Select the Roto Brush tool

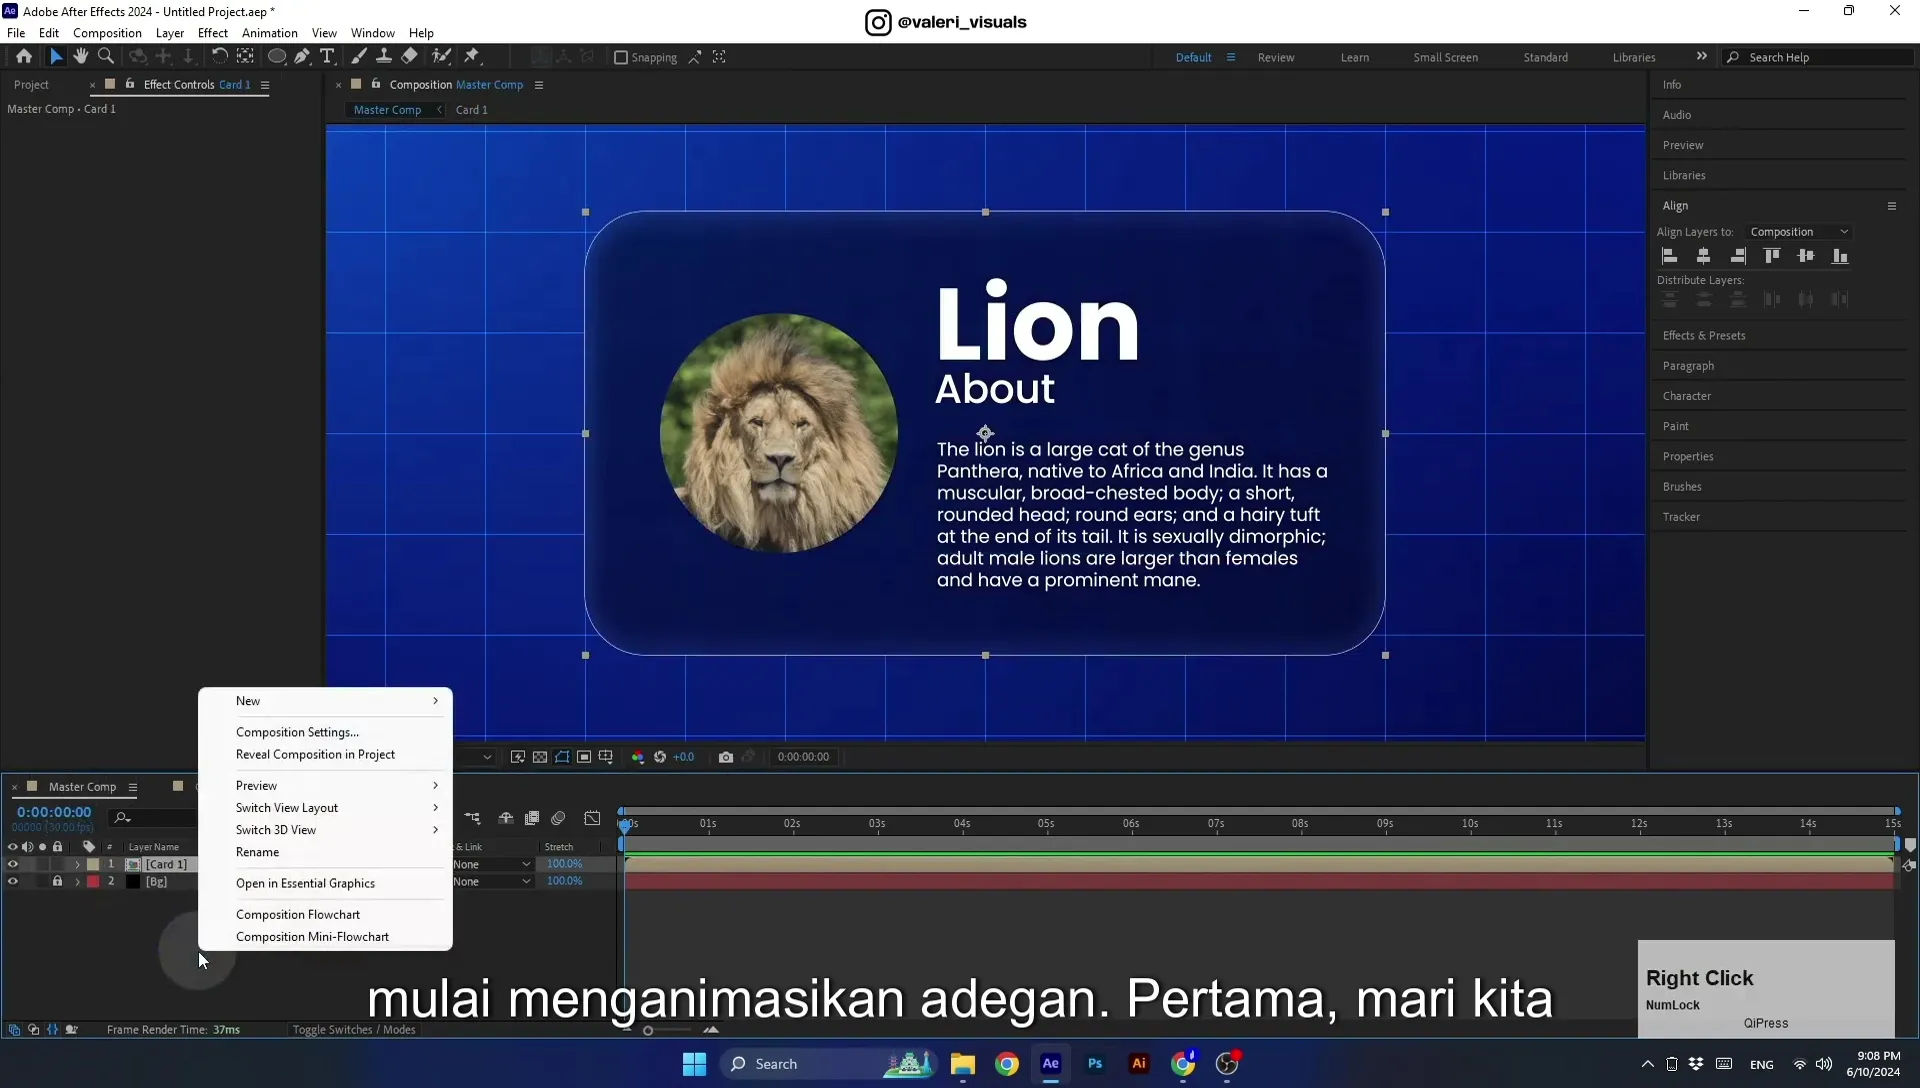[x=441, y=57]
